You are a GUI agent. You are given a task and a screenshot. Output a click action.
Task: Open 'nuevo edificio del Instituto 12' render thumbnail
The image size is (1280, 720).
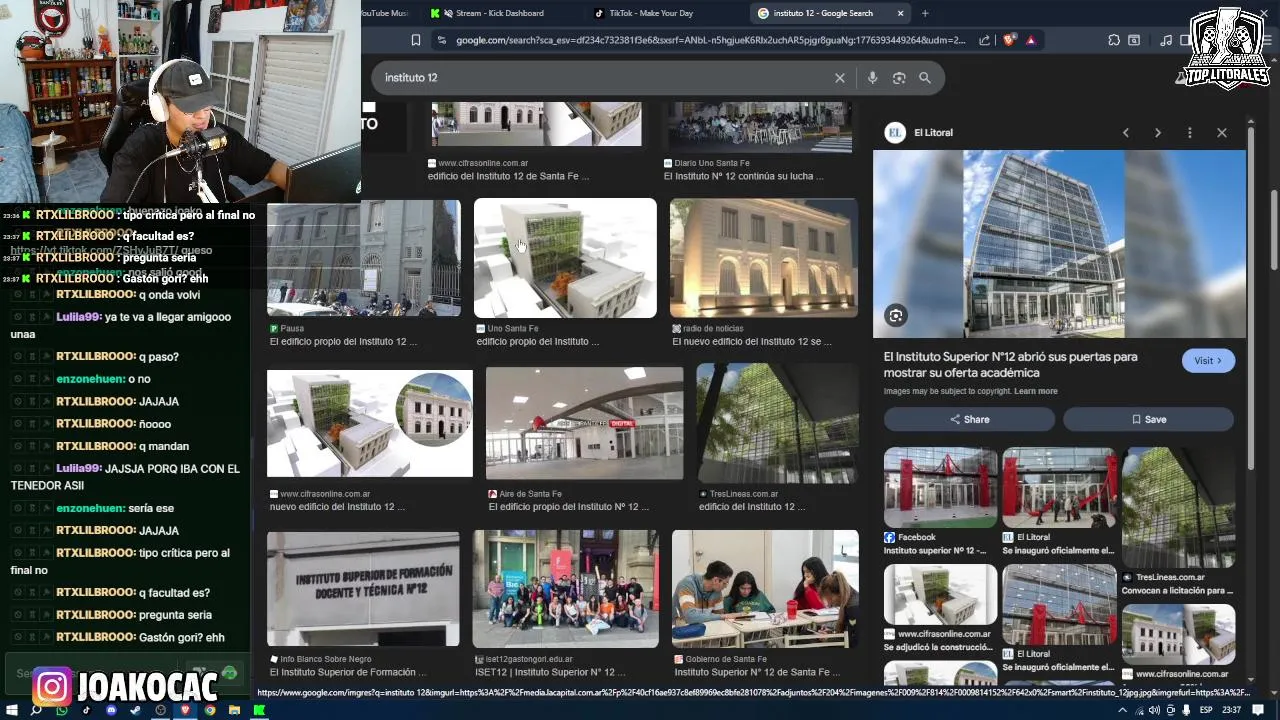point(370,423)
